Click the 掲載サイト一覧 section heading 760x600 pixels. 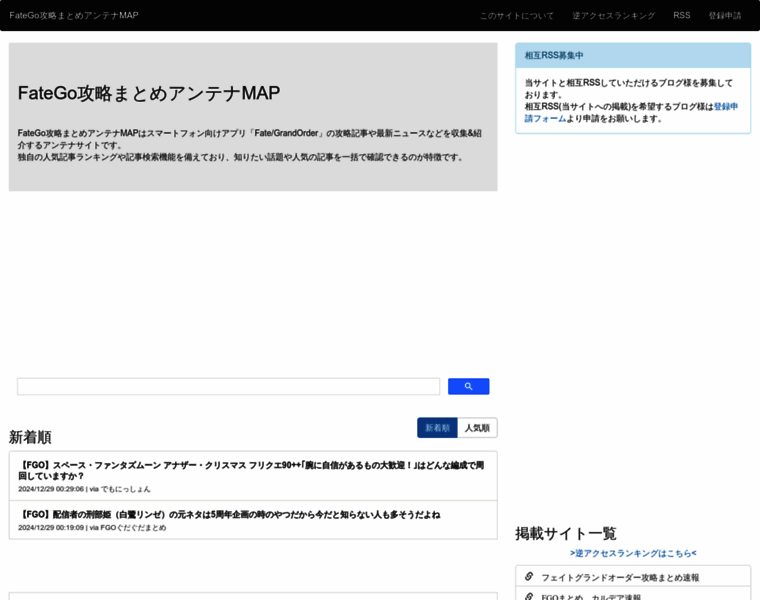click(566, 533)
